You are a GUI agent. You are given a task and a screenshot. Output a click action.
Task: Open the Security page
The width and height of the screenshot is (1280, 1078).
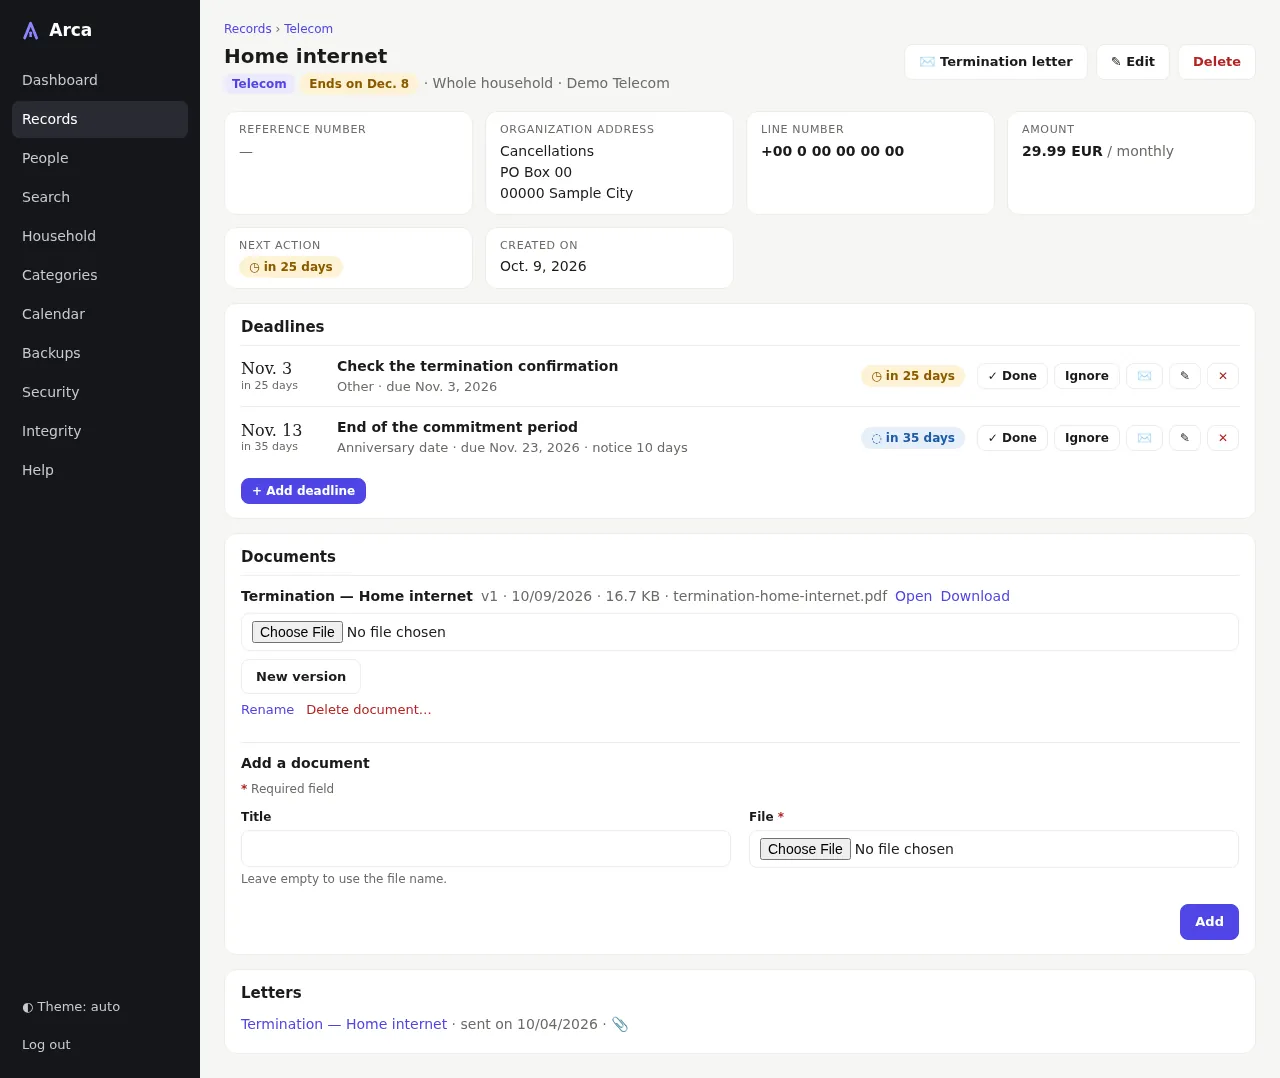coord(100,392)
